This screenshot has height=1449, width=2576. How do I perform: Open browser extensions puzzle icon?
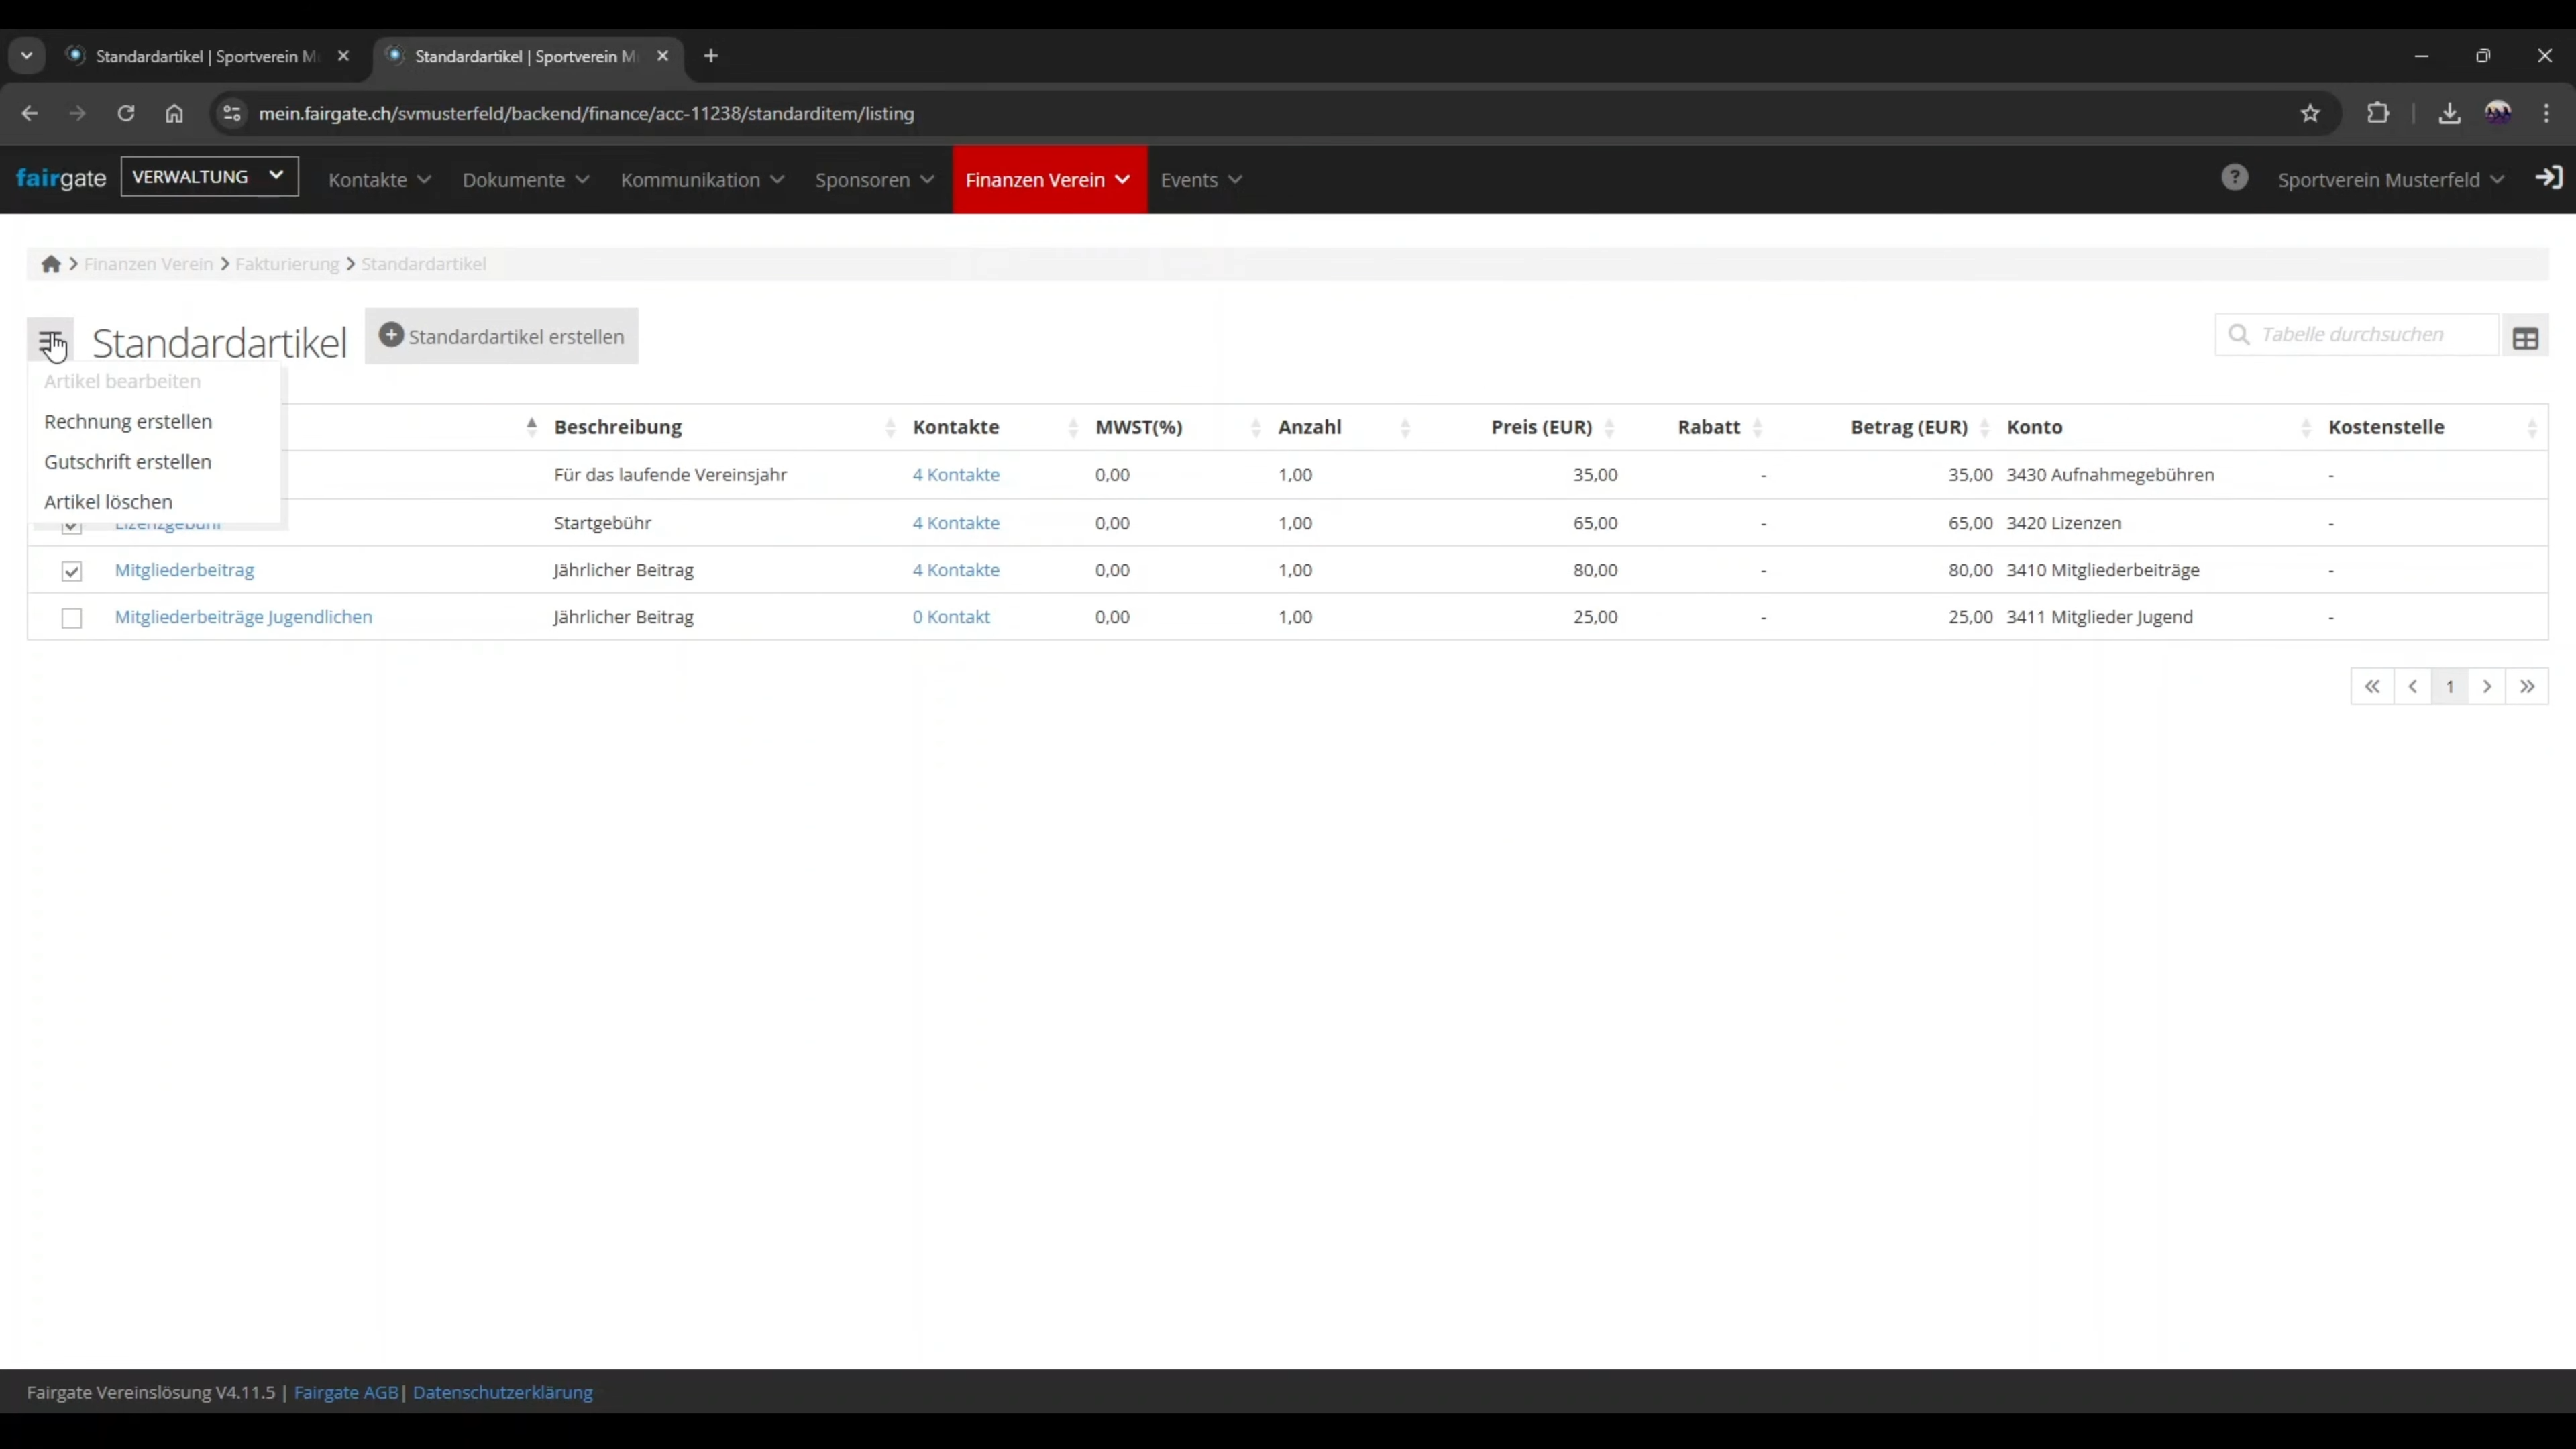tap(2378, 113)
